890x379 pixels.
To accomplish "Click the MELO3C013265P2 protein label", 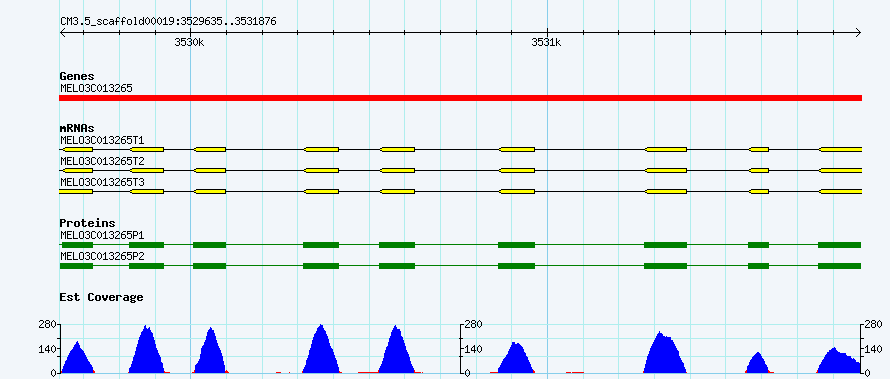I will 102,256.
